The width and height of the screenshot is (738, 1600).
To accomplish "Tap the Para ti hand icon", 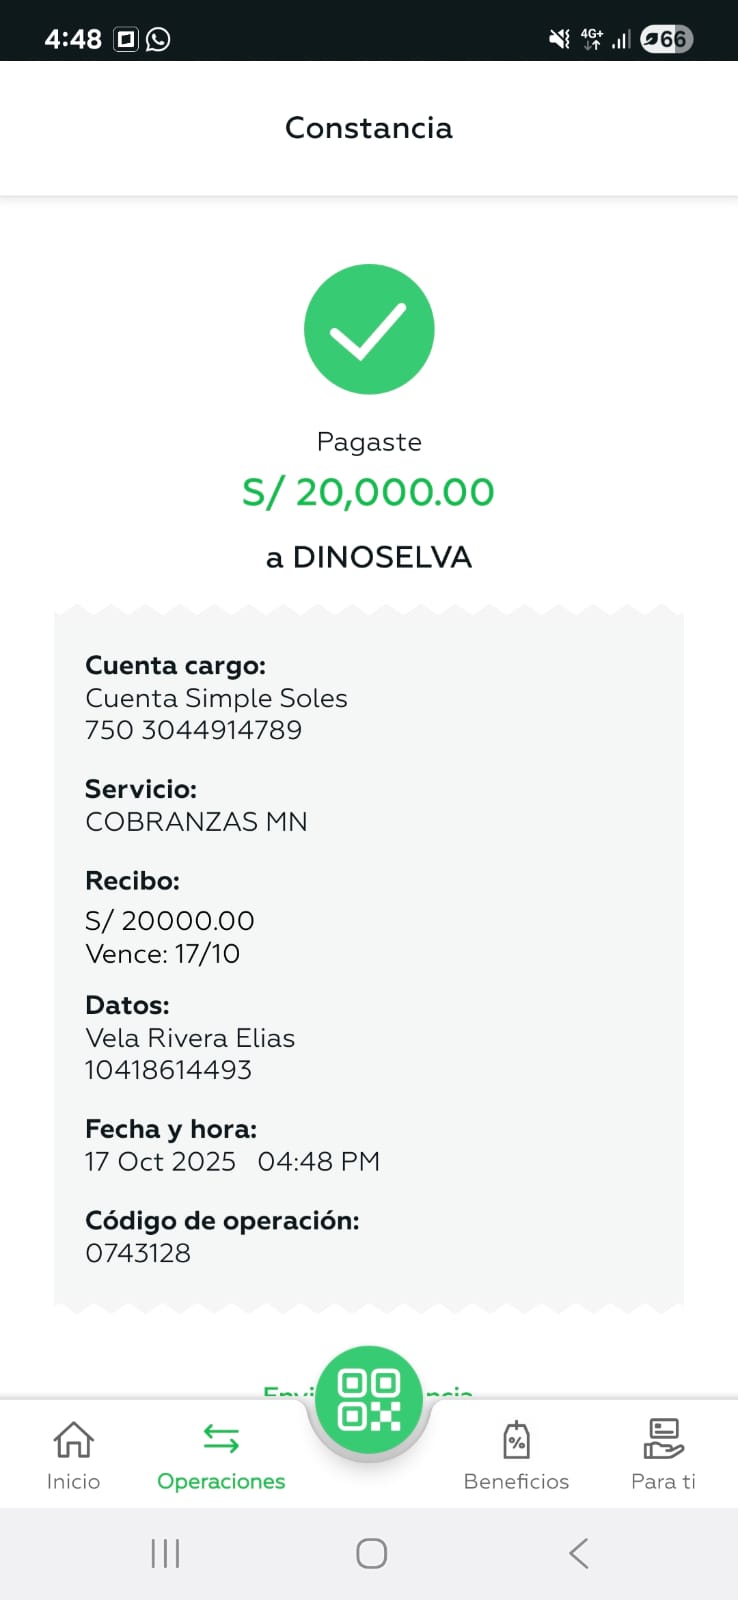I will pyautogui.click(x=663, y=1440).
